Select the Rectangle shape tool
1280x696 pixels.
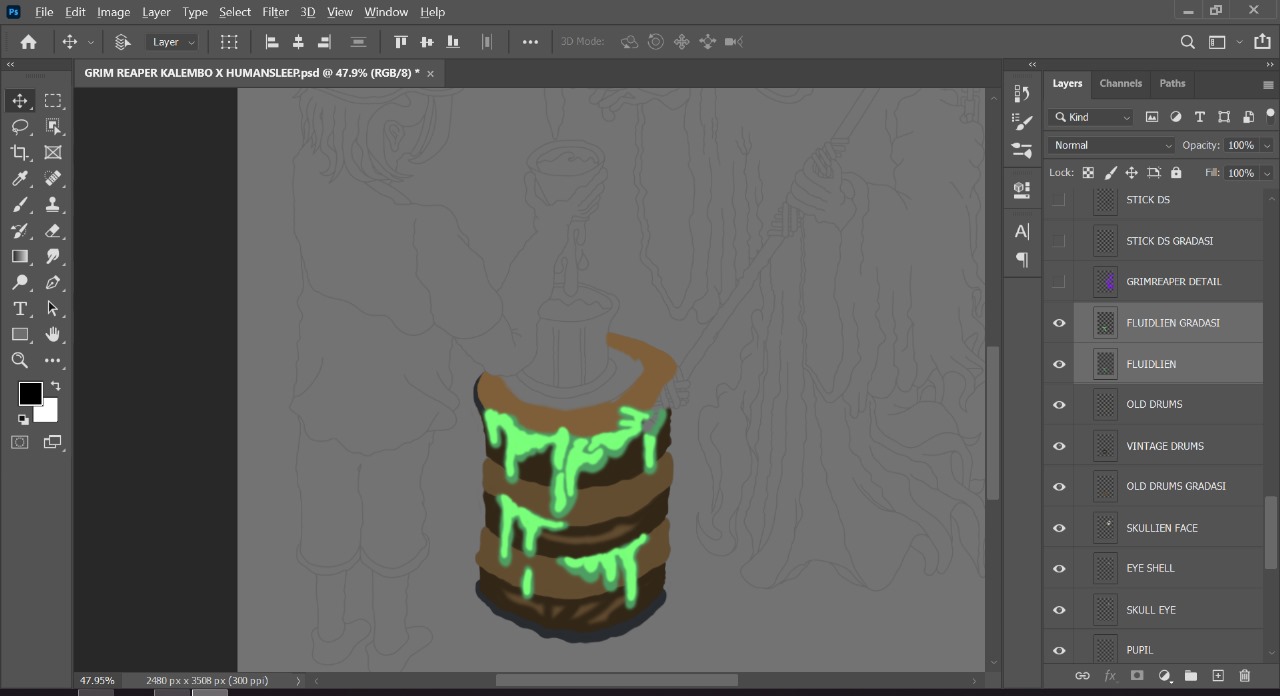20,334
